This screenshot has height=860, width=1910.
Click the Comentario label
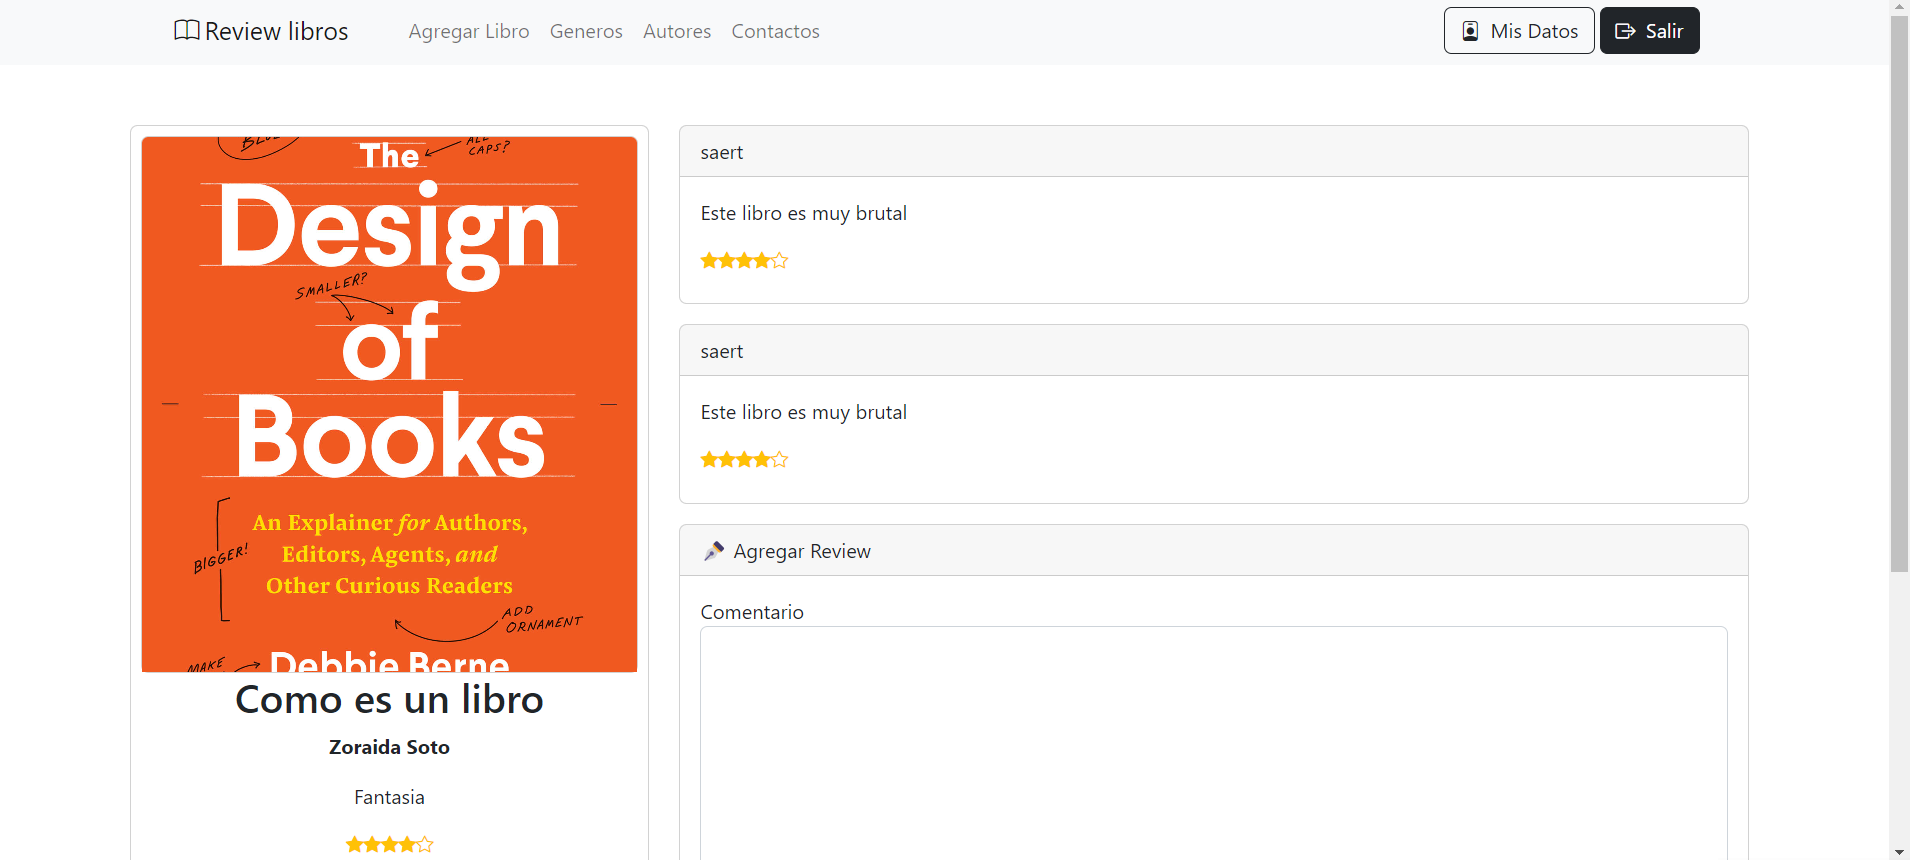[752, 612]
